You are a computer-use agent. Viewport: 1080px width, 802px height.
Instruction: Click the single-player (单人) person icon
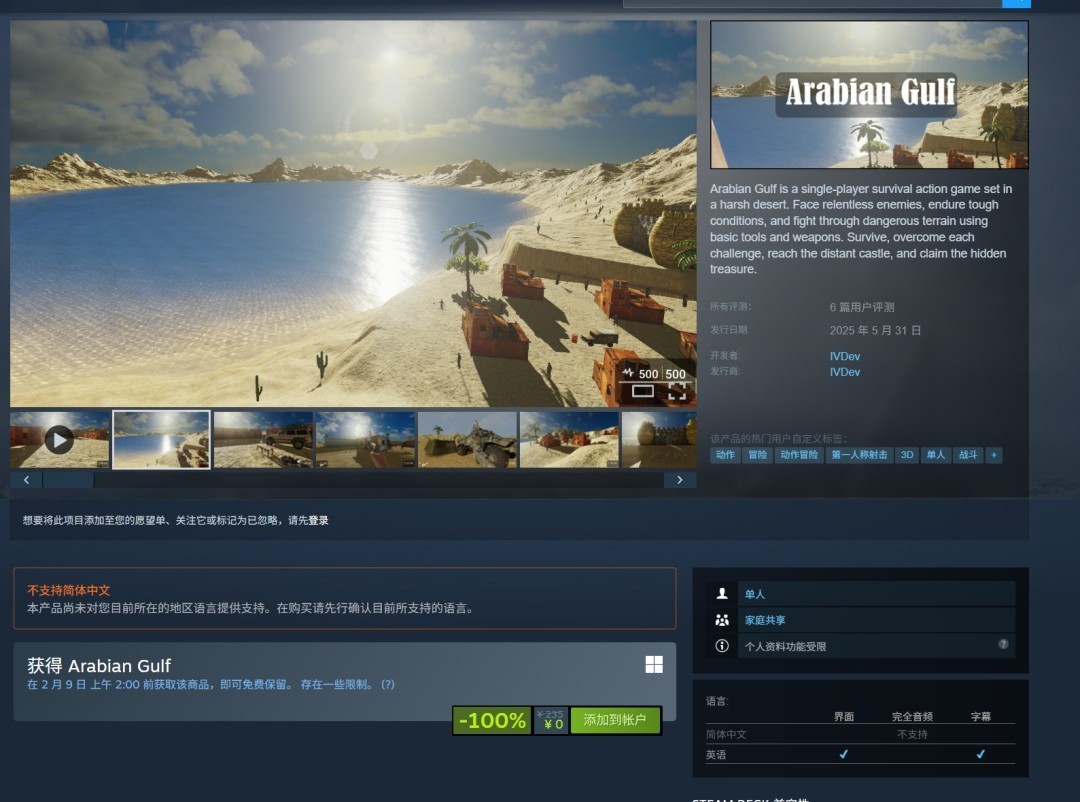[723, 593]
